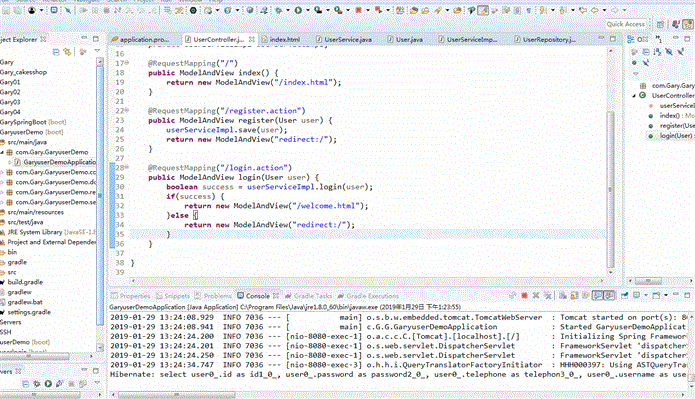The height and width of the screenshot is (399, 695).
Task: Open the Debug button dropdown arrow
Action: [287, 10]
